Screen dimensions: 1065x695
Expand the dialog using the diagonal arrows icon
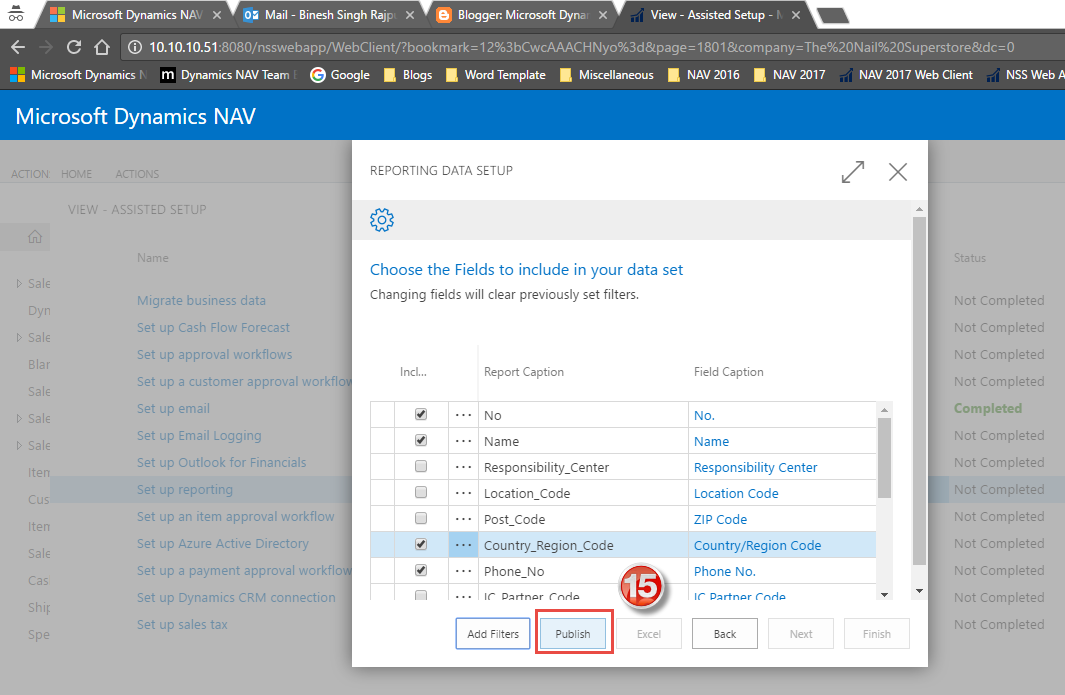(852, 172)
